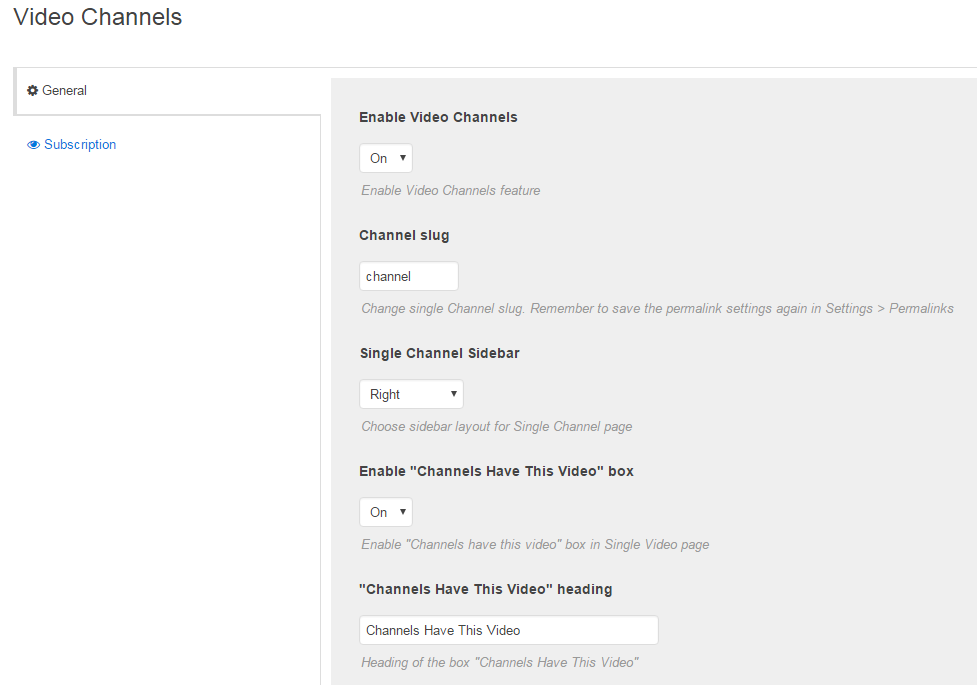Viewport: 977px width, 685px height.
Task: Click the Enable Video Channels label
Action: click(438, 117)
